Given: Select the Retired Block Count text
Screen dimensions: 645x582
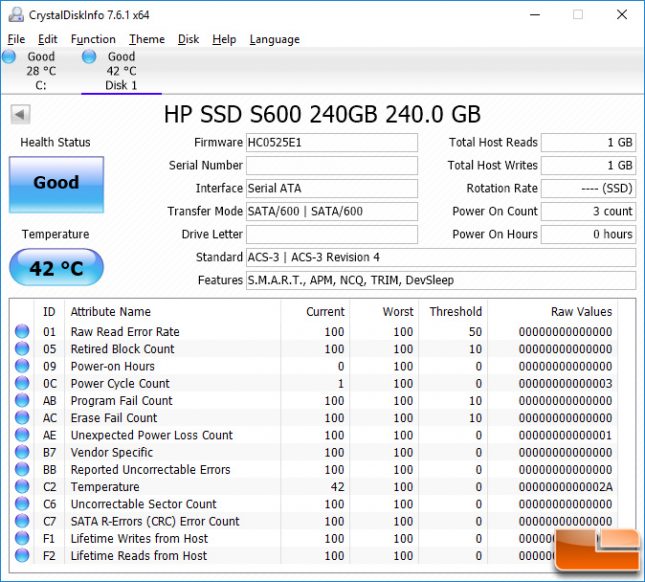Looking at the screenshot, I should [123, 349].
